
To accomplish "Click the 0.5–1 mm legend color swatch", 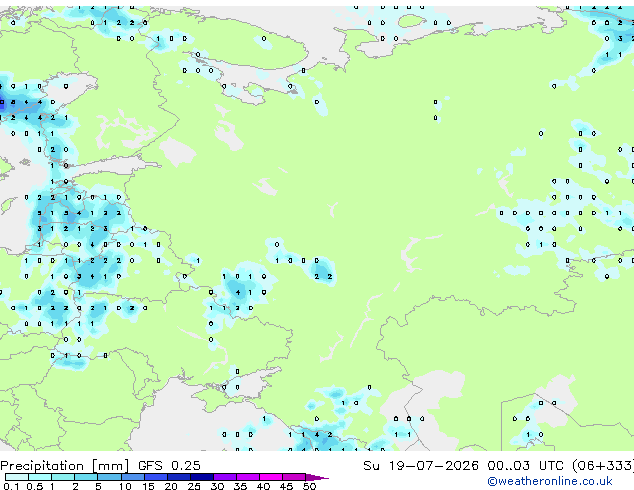I will pyautogui.click(x=40, y=477).
